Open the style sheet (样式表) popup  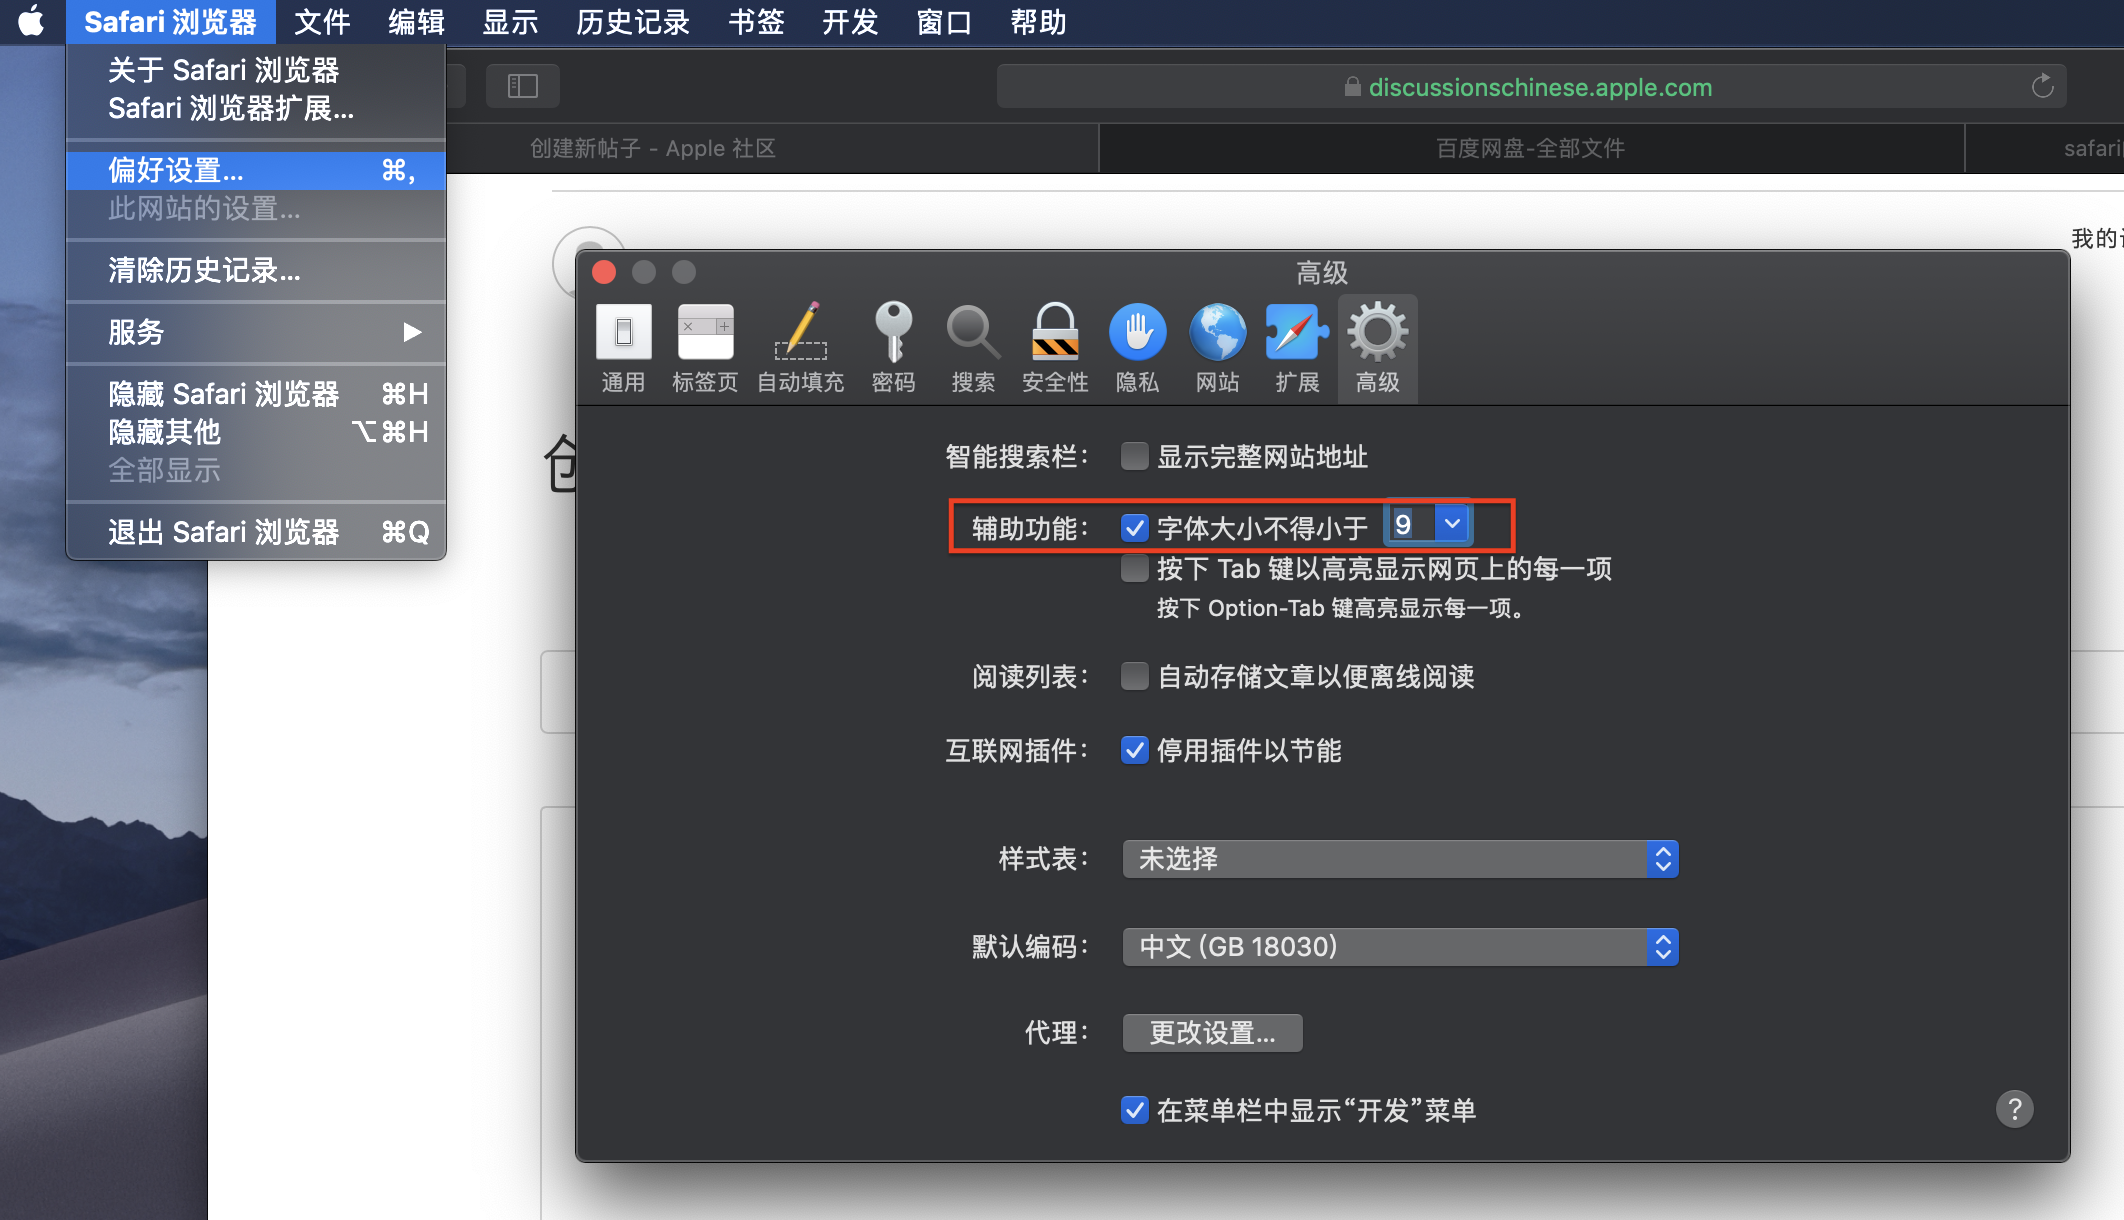click(1400, 859)
